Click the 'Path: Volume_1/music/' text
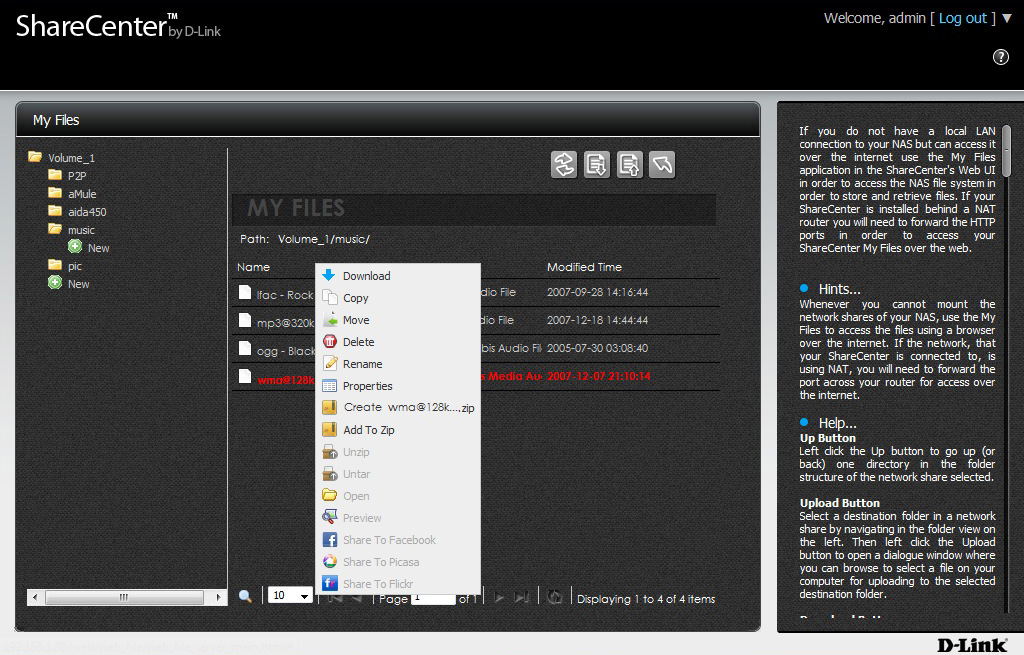 (x=304, y=239)
